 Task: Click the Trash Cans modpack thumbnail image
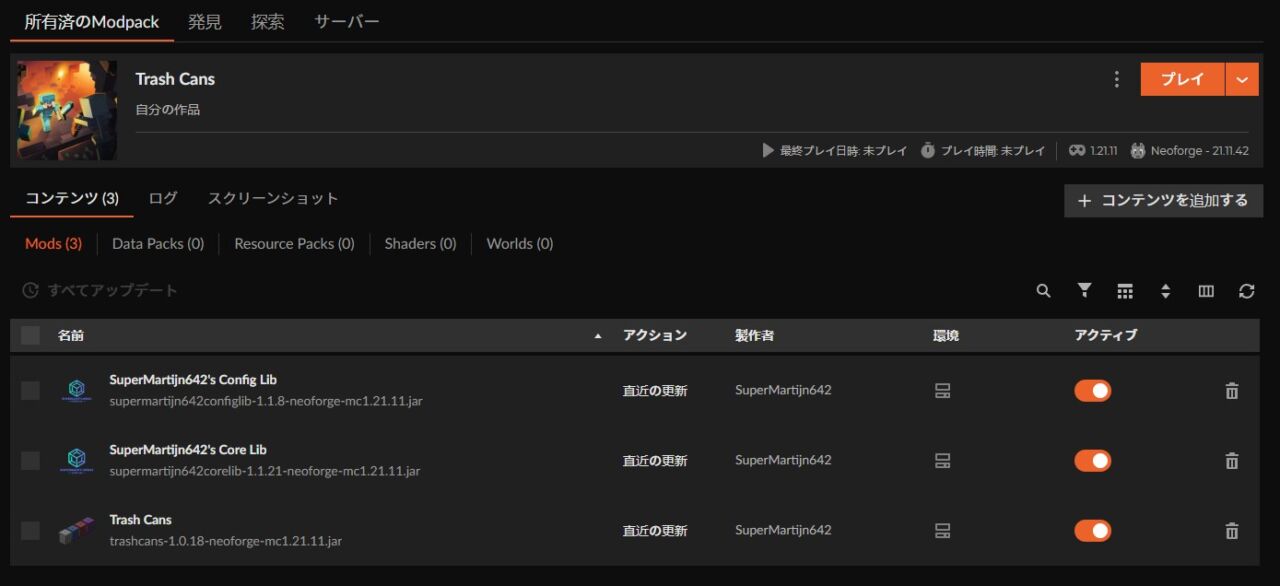[67, 110]
